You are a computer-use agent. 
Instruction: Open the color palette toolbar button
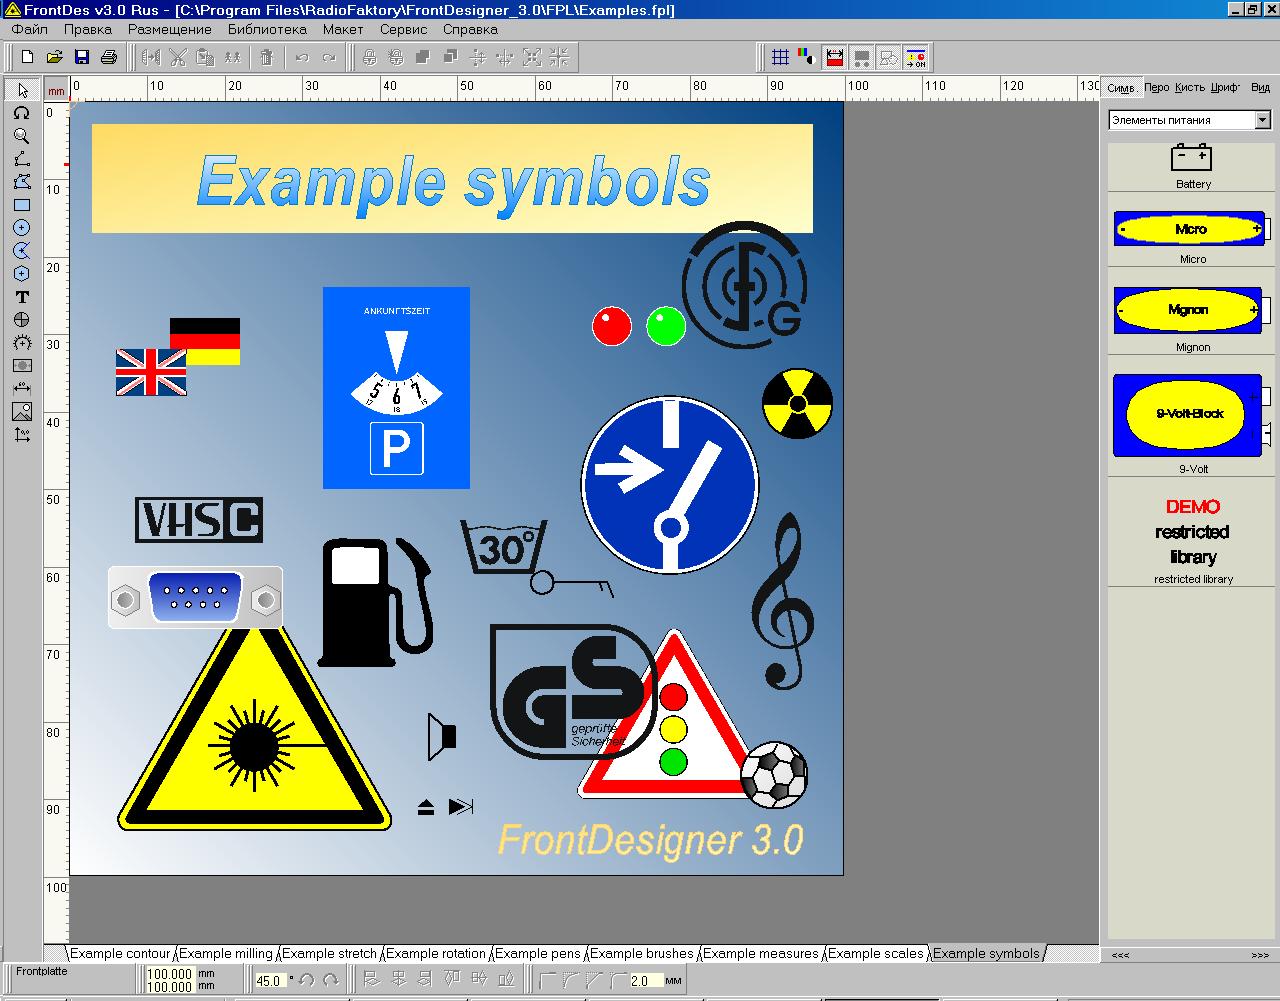807,58
